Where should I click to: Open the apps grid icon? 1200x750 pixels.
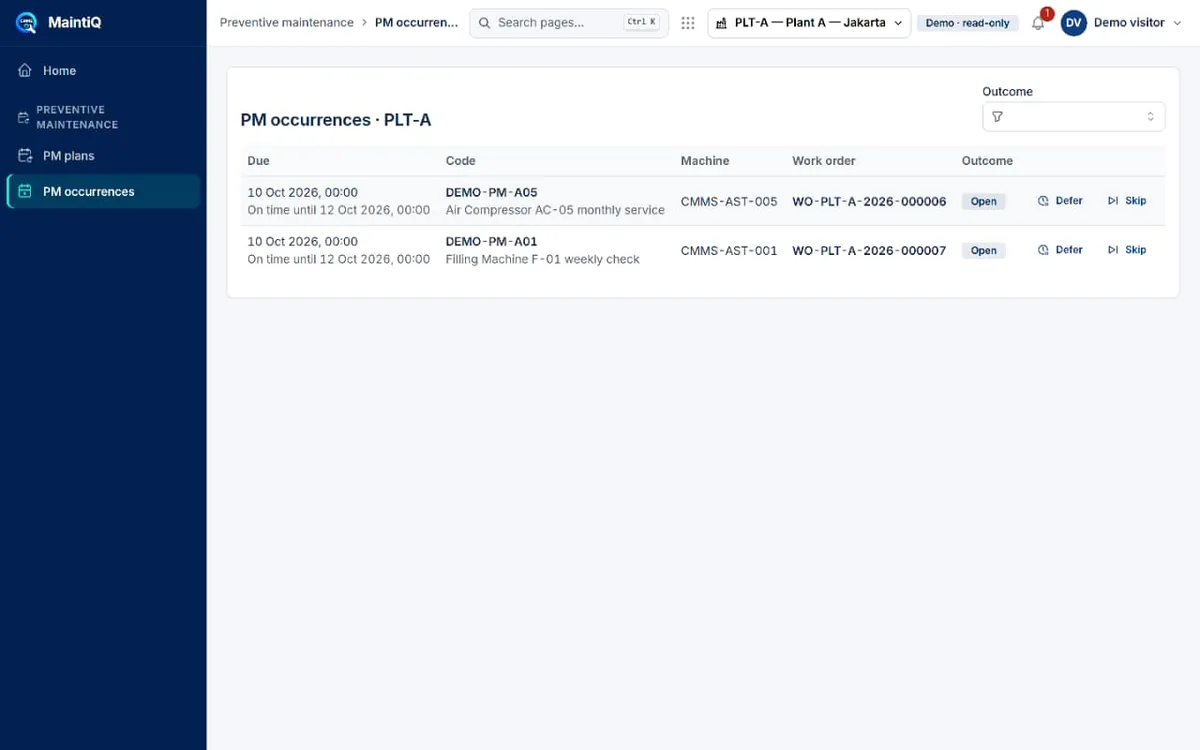coord(688,23)
